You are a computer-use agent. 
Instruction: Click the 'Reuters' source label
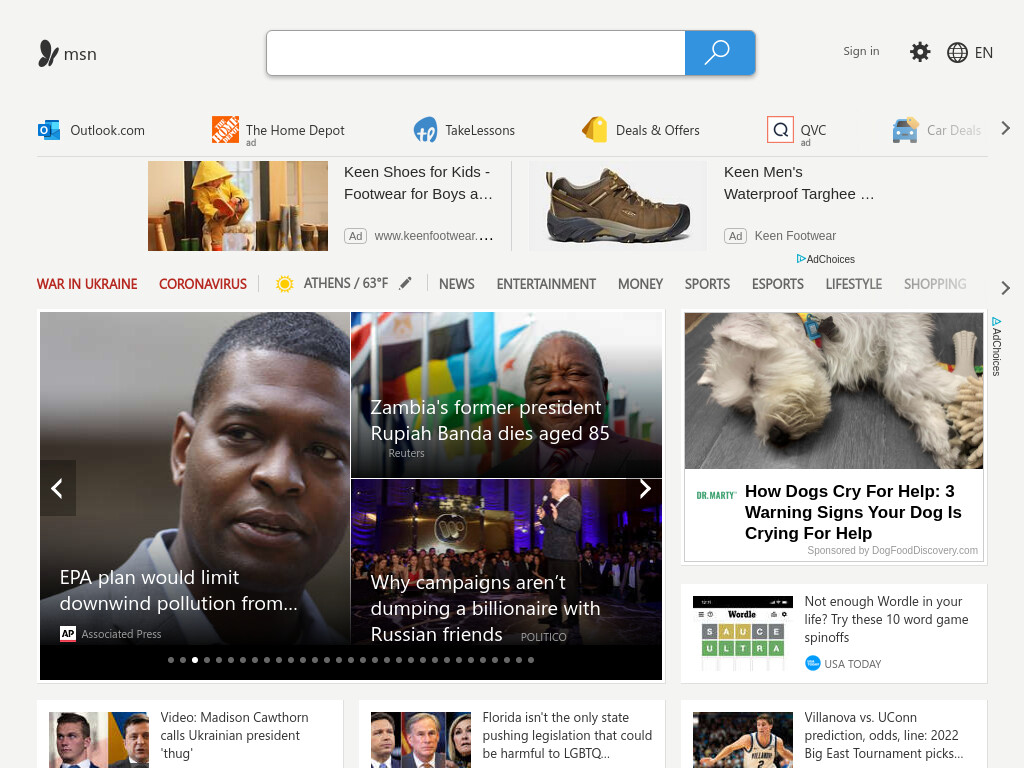coord(406,453)
